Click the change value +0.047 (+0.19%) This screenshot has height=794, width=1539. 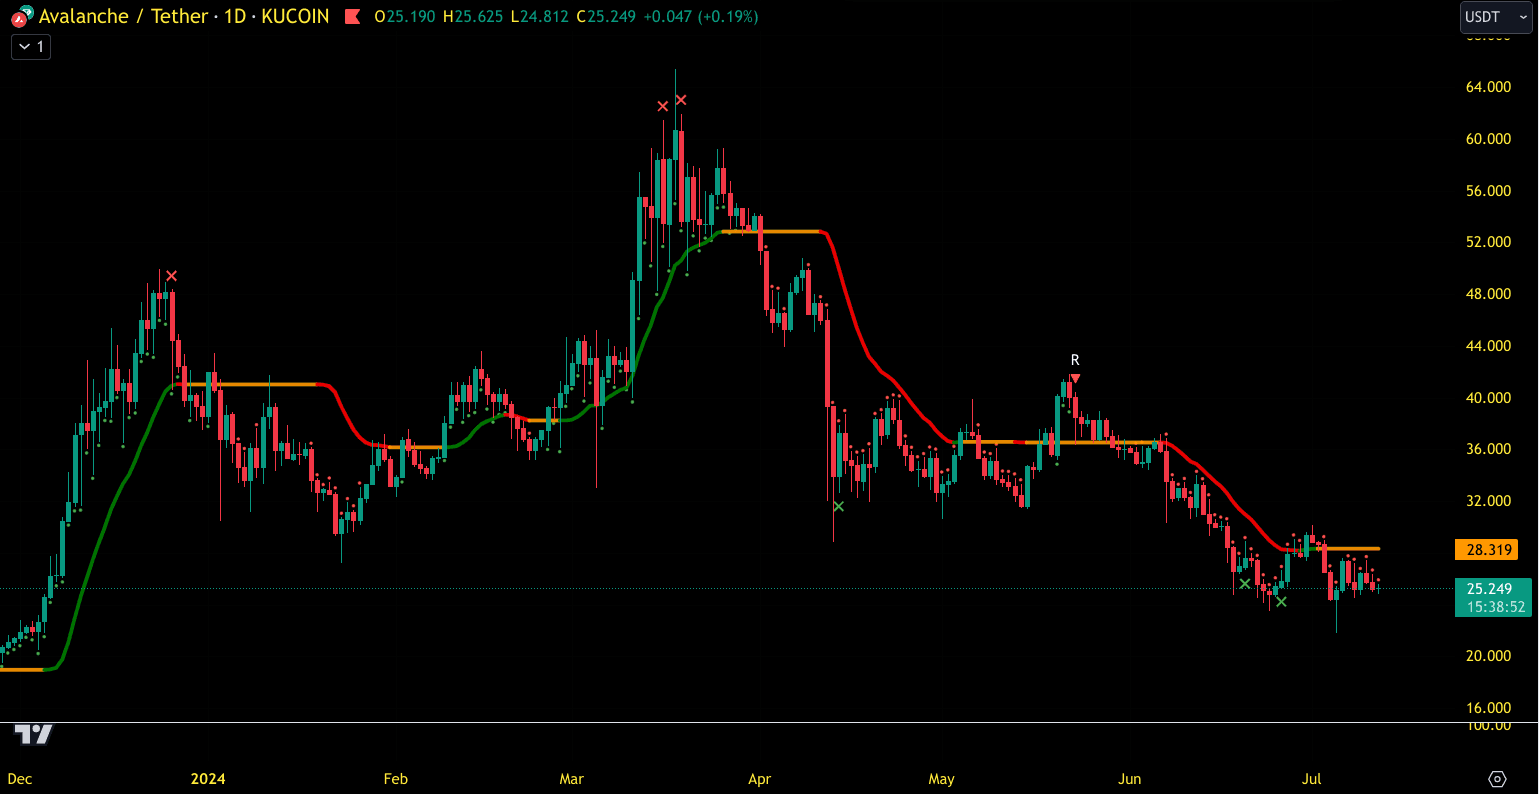tap(700, 17)
